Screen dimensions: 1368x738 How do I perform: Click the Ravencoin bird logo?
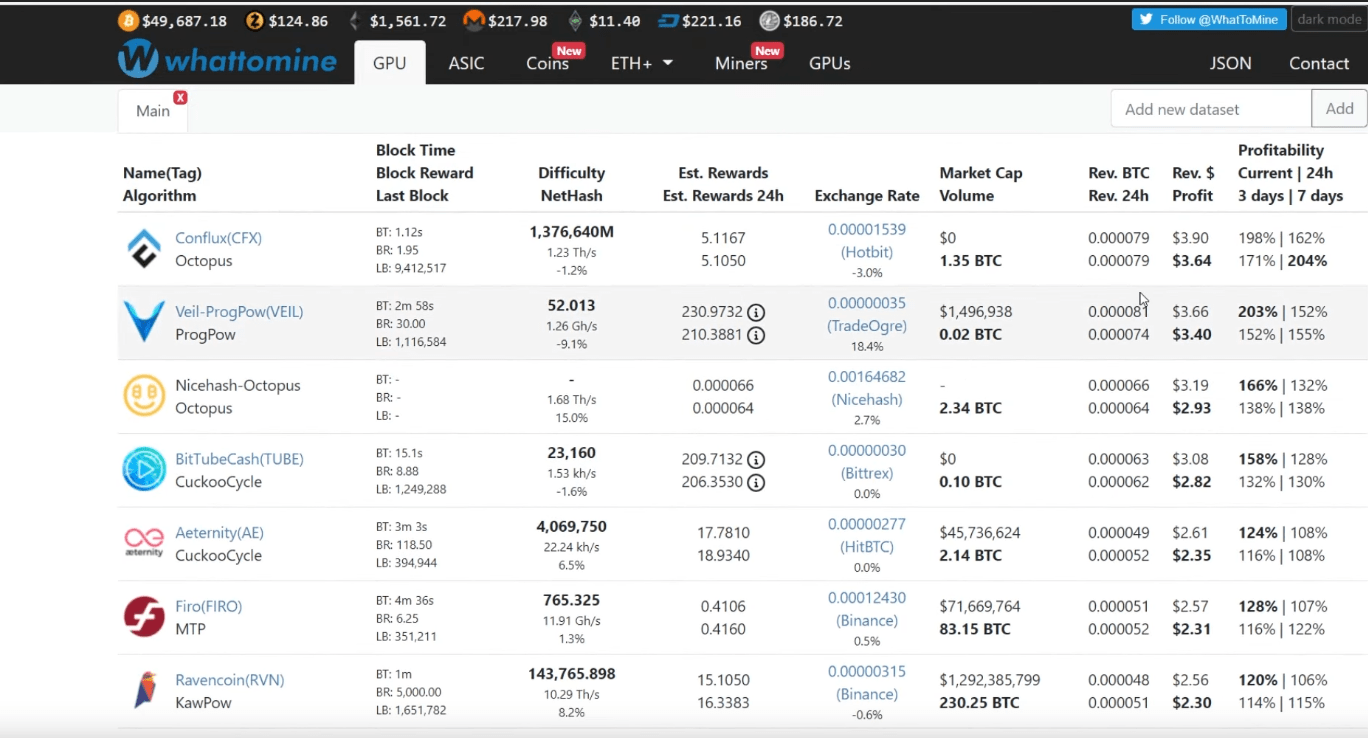pos(144,690)
